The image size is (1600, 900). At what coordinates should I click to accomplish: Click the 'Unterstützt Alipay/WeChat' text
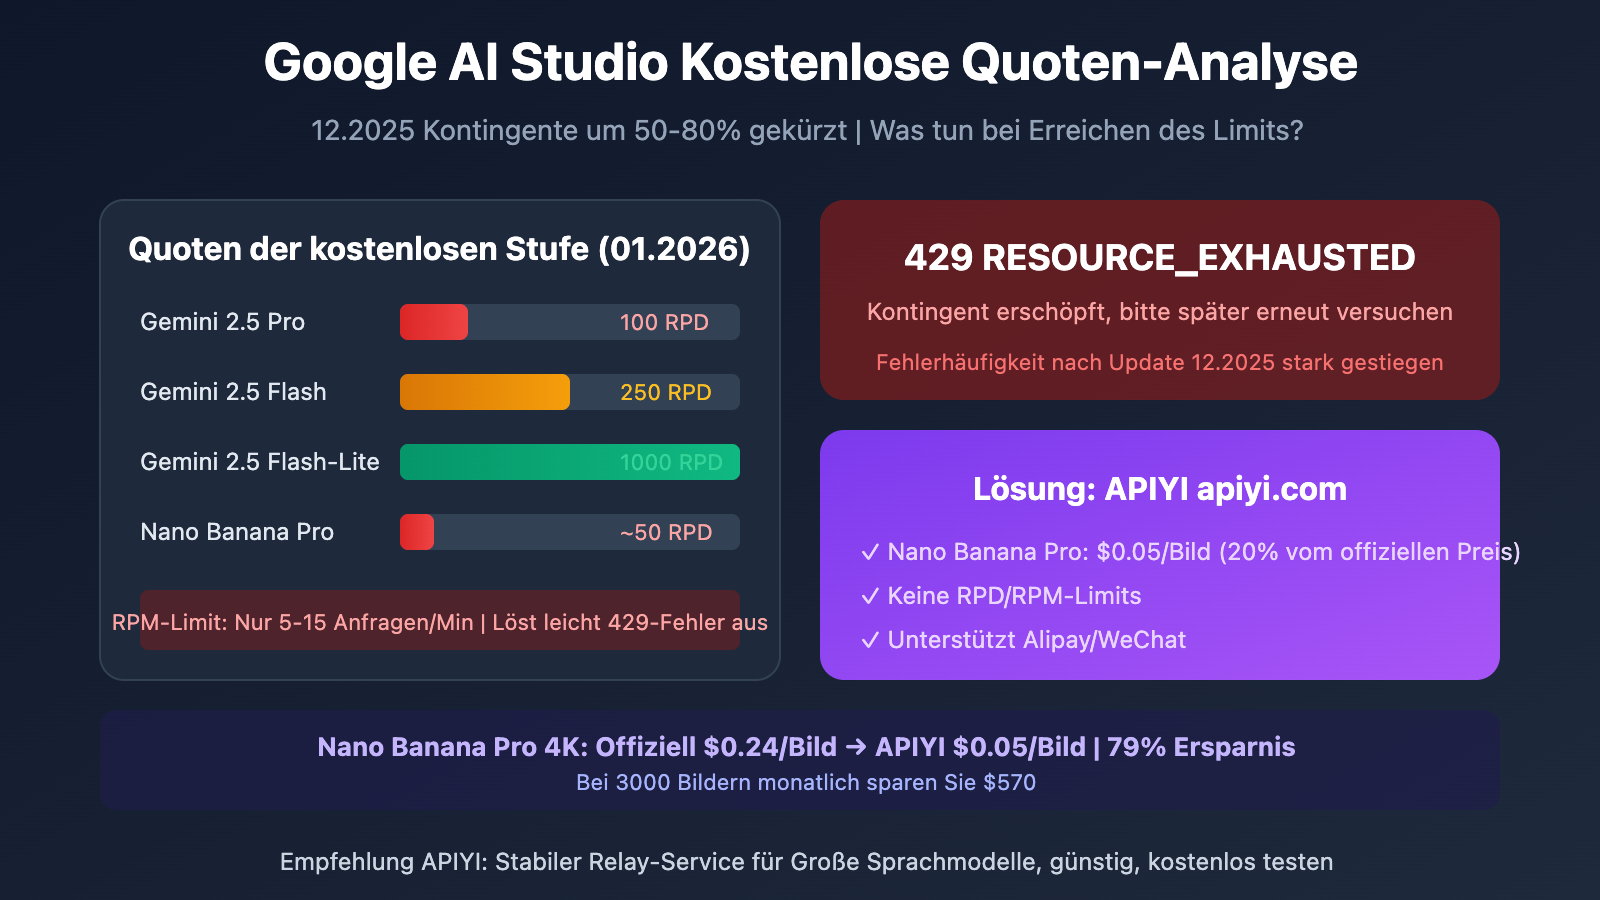click(x=1037, y=640)
